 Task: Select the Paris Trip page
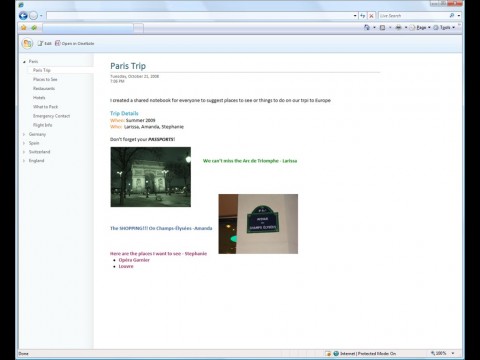[41, 70]
